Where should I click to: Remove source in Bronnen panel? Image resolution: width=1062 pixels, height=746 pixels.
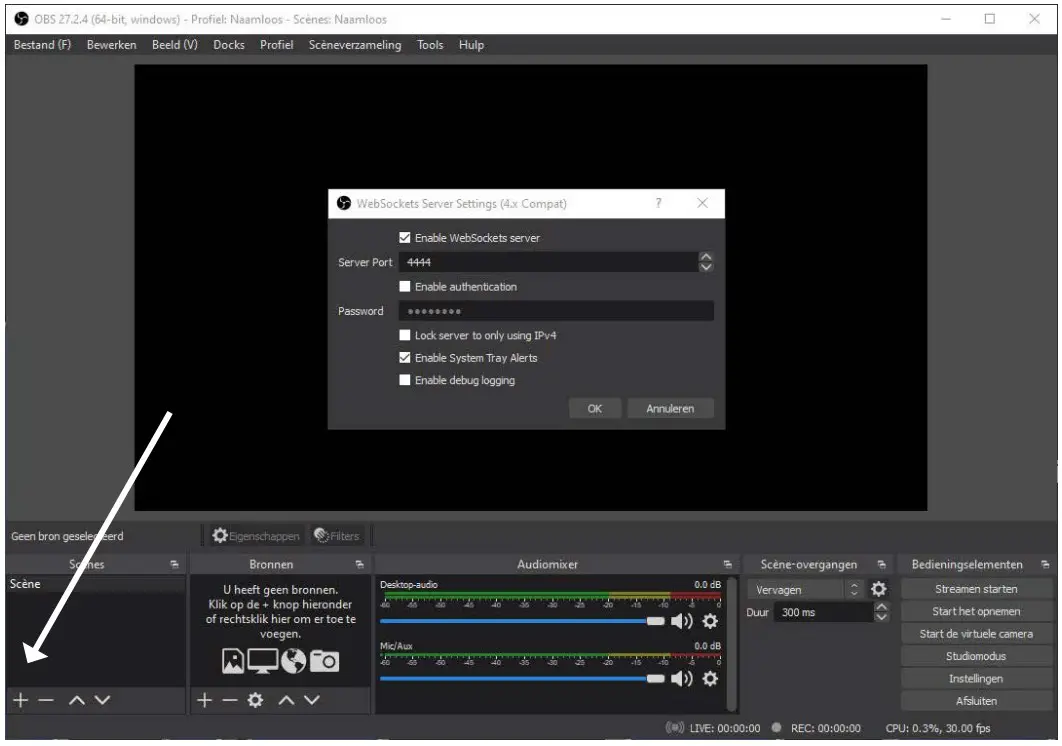click(230, 700)
